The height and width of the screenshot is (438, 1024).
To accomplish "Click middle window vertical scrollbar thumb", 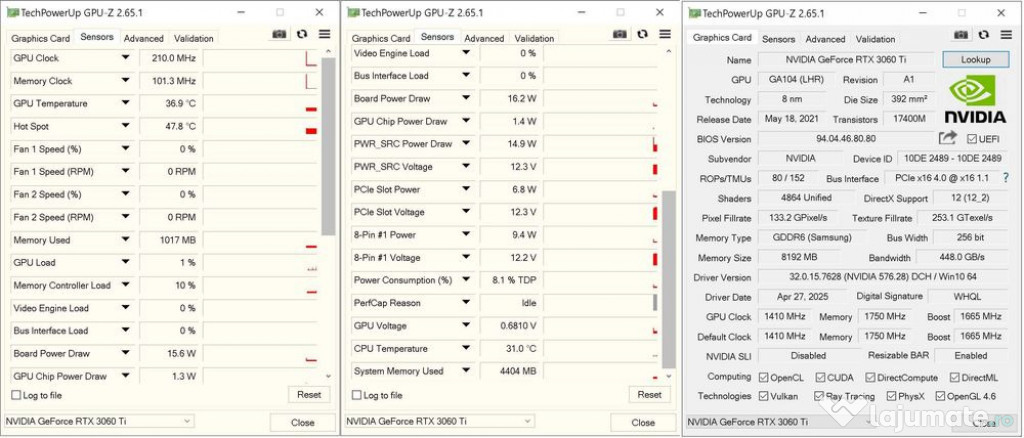I will tap(669, 279).
